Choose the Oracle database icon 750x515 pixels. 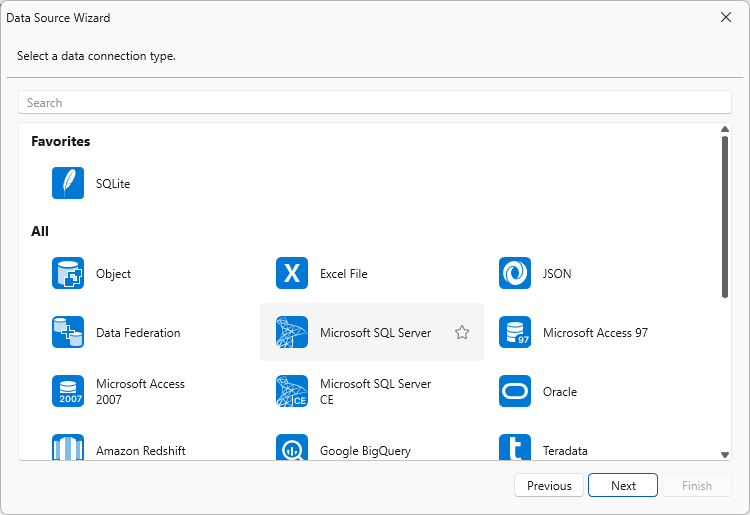click(x=515, y=391)
